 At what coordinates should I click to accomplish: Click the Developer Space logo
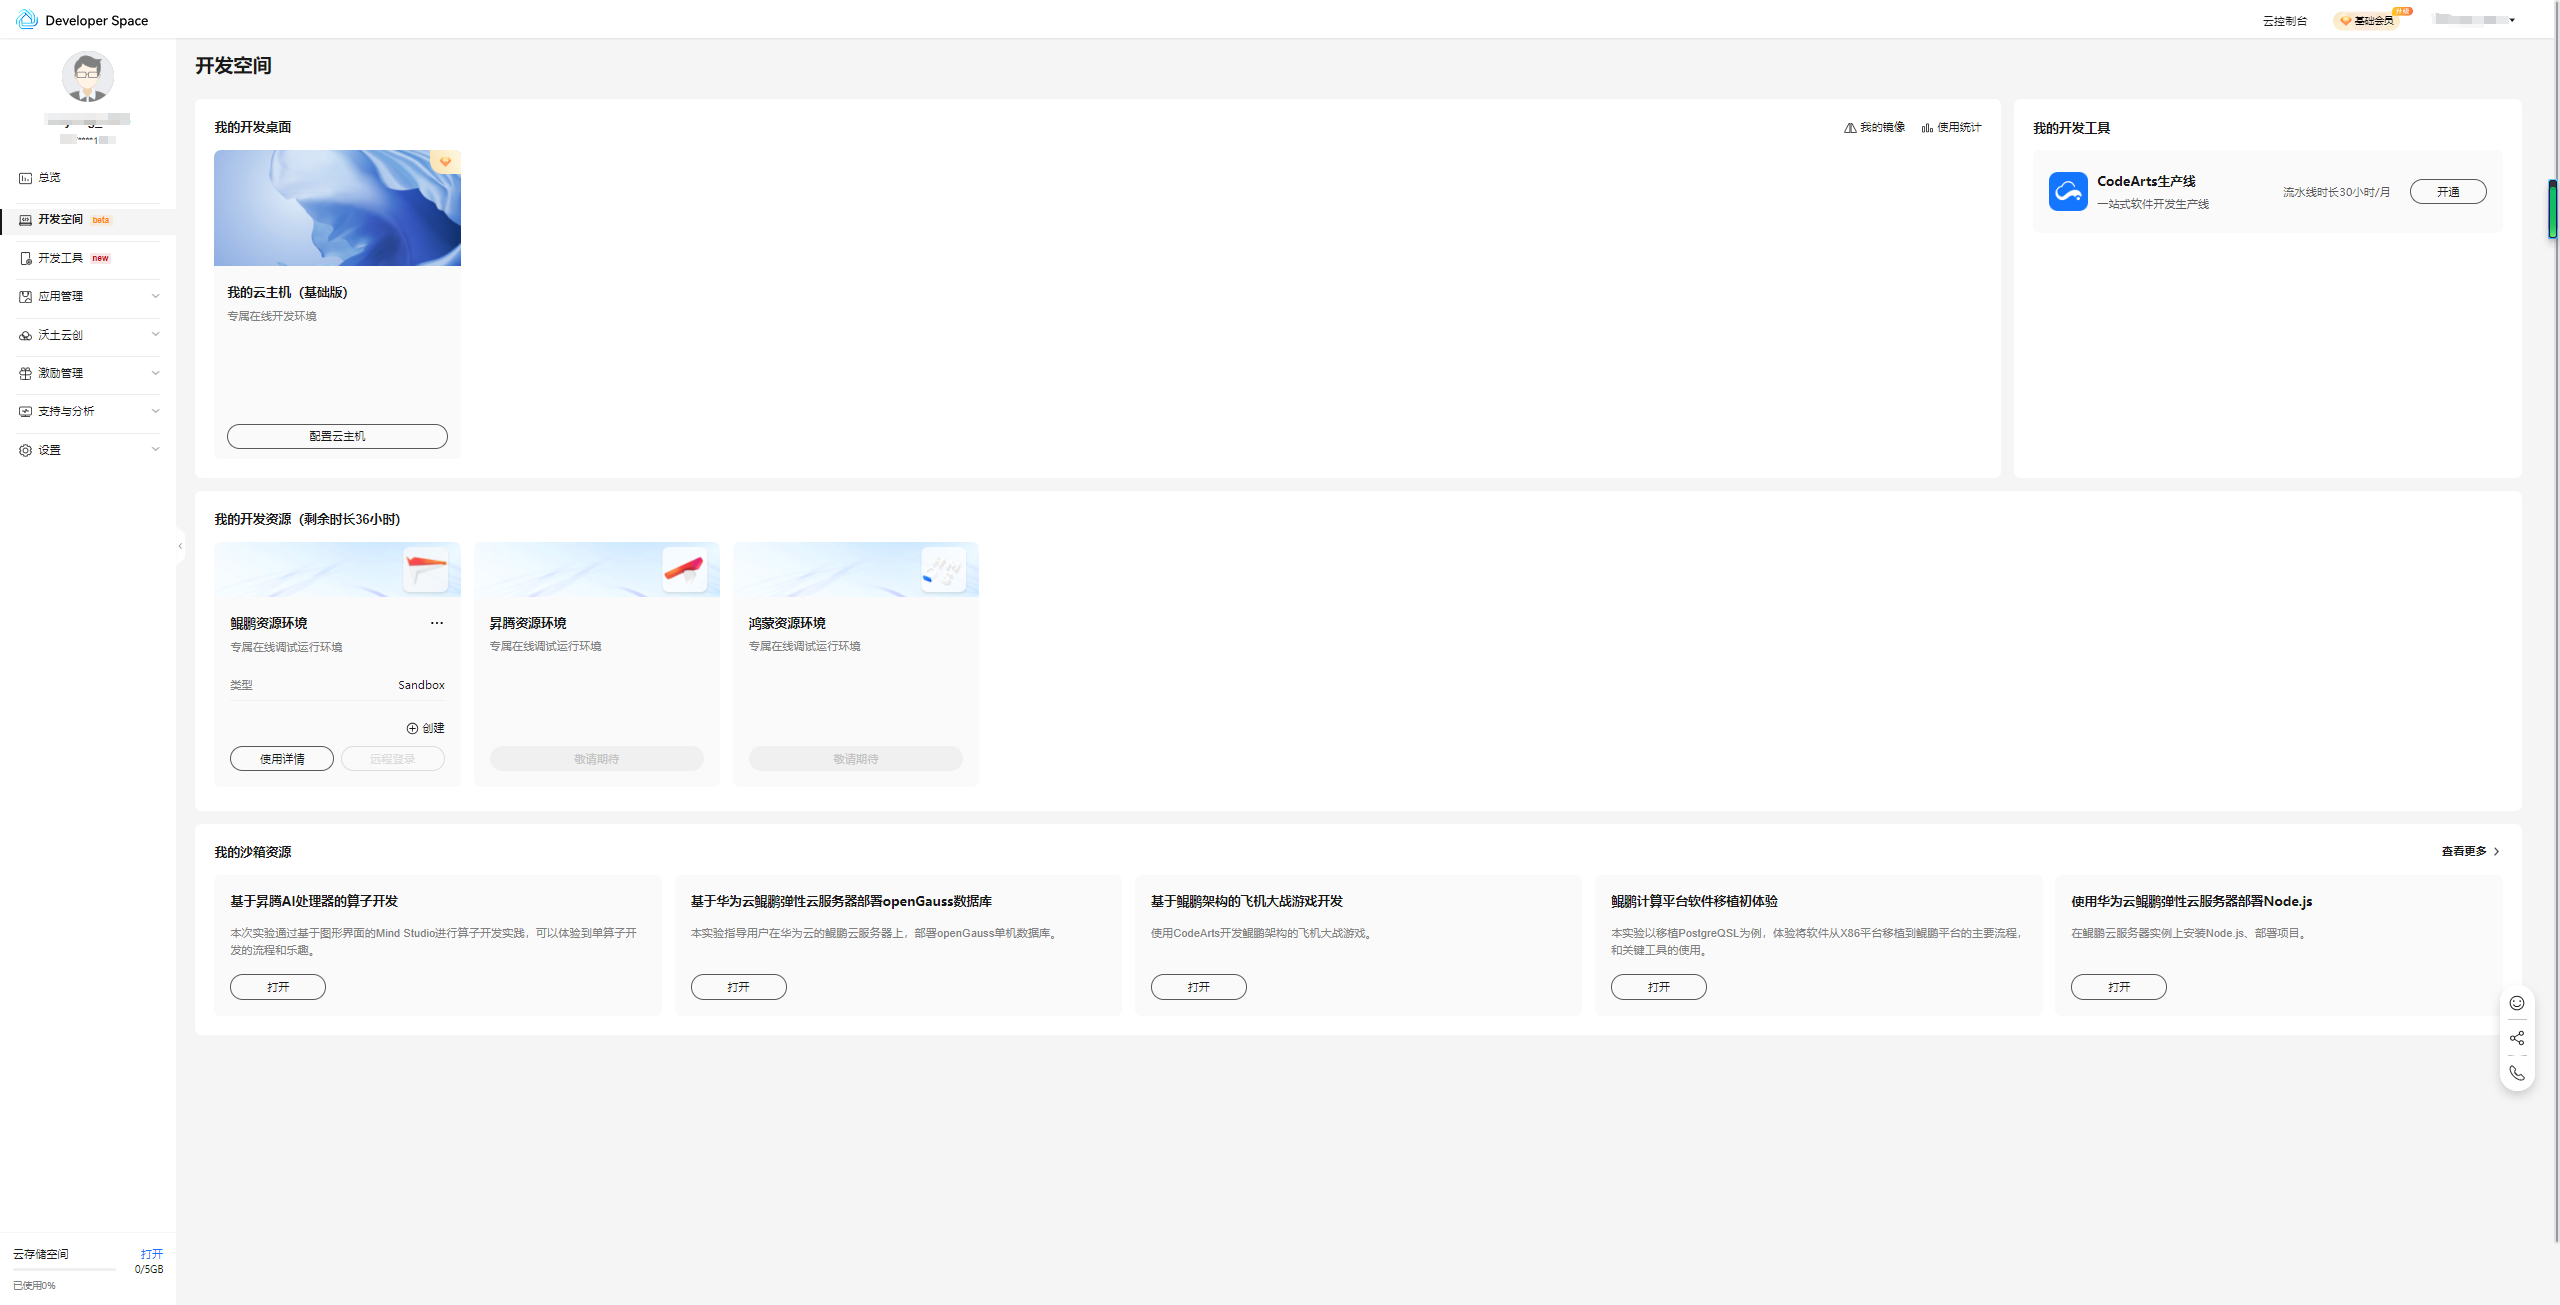pyautogui.click(x=27, y=20)
